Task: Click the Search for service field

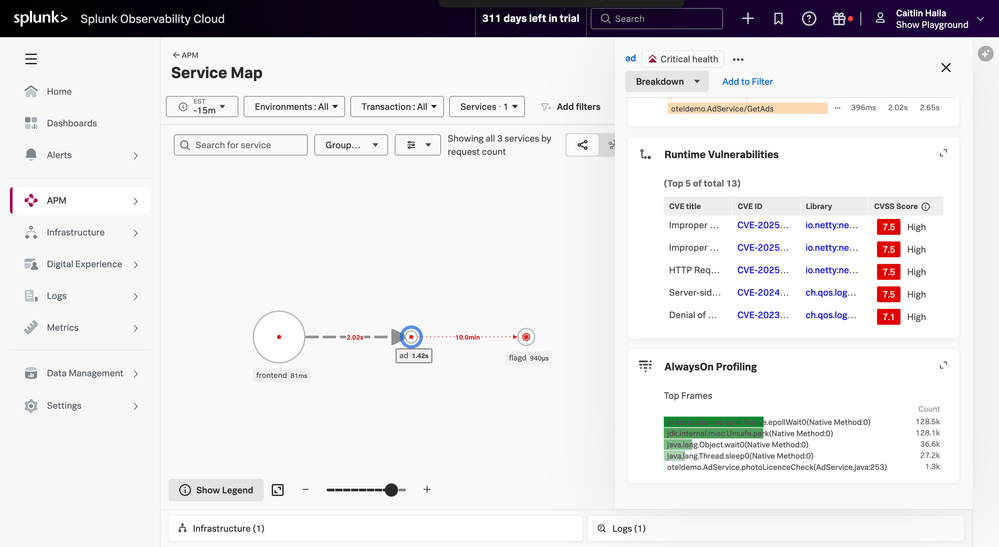Action: tap(241, 145)
